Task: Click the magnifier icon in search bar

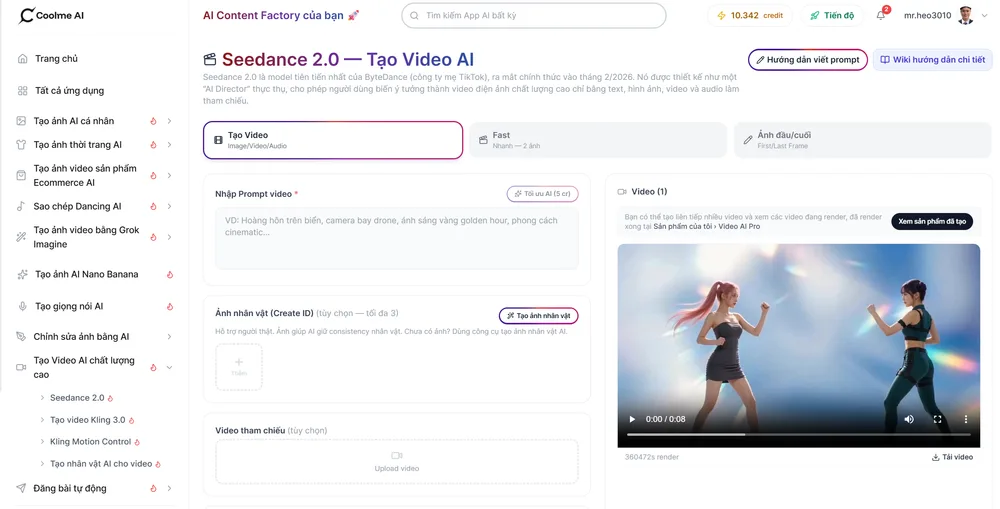Action: tap(415, 15)
